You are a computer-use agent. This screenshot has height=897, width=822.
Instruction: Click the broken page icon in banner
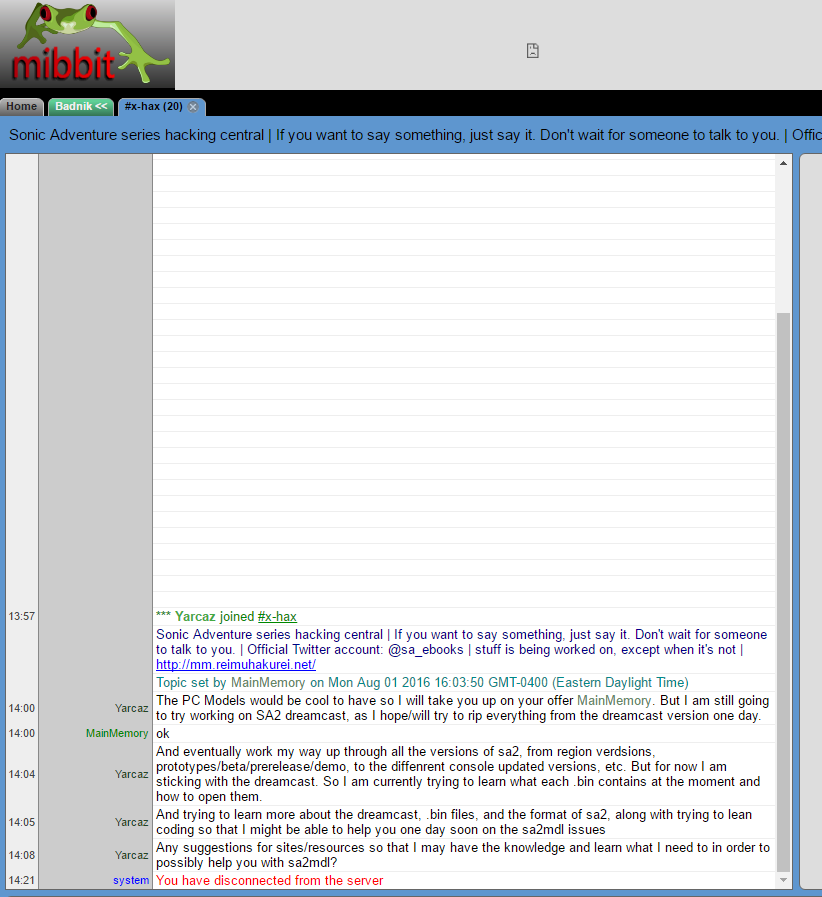(533, 50)
